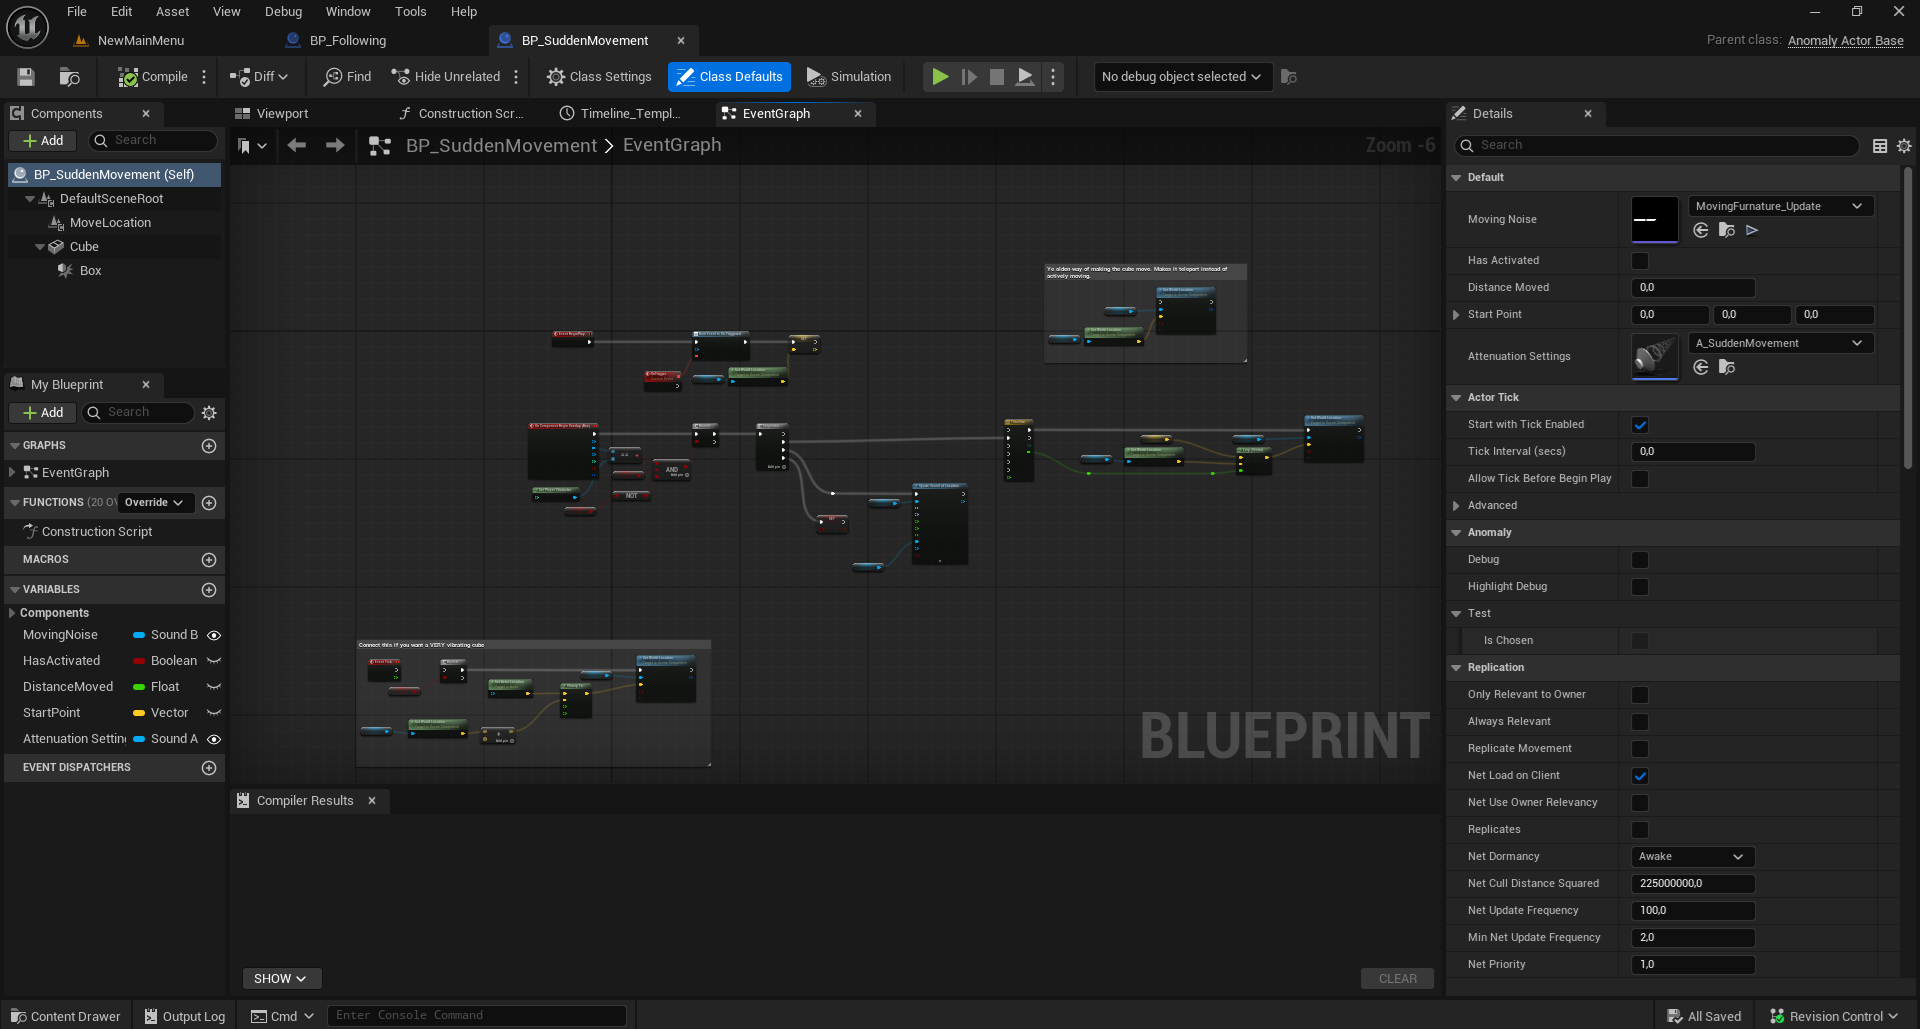Screen dimensions: 1920x1029
Task: Click the Save blueprint icon
Action: coord(26,77)
